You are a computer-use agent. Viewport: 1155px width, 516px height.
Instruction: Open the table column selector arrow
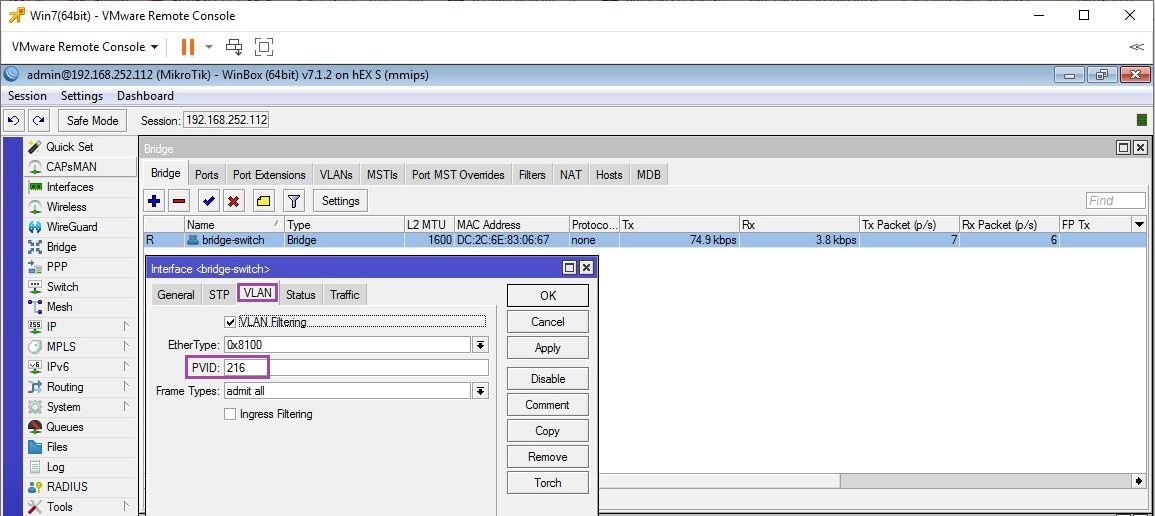tap(1140, 225)
